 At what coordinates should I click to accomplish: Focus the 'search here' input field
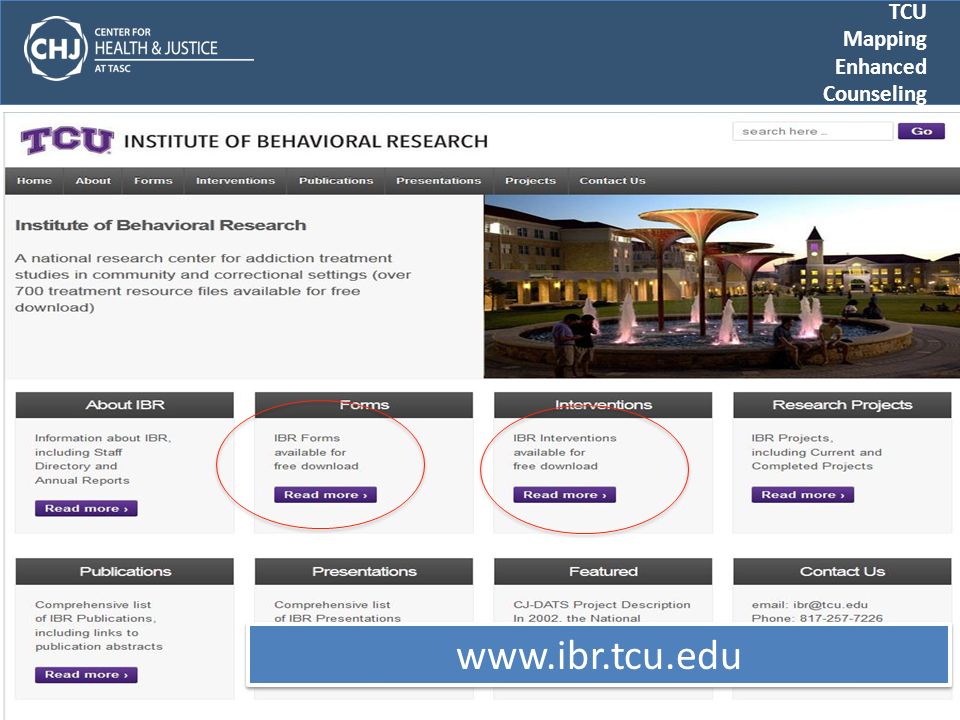[812, 131]
